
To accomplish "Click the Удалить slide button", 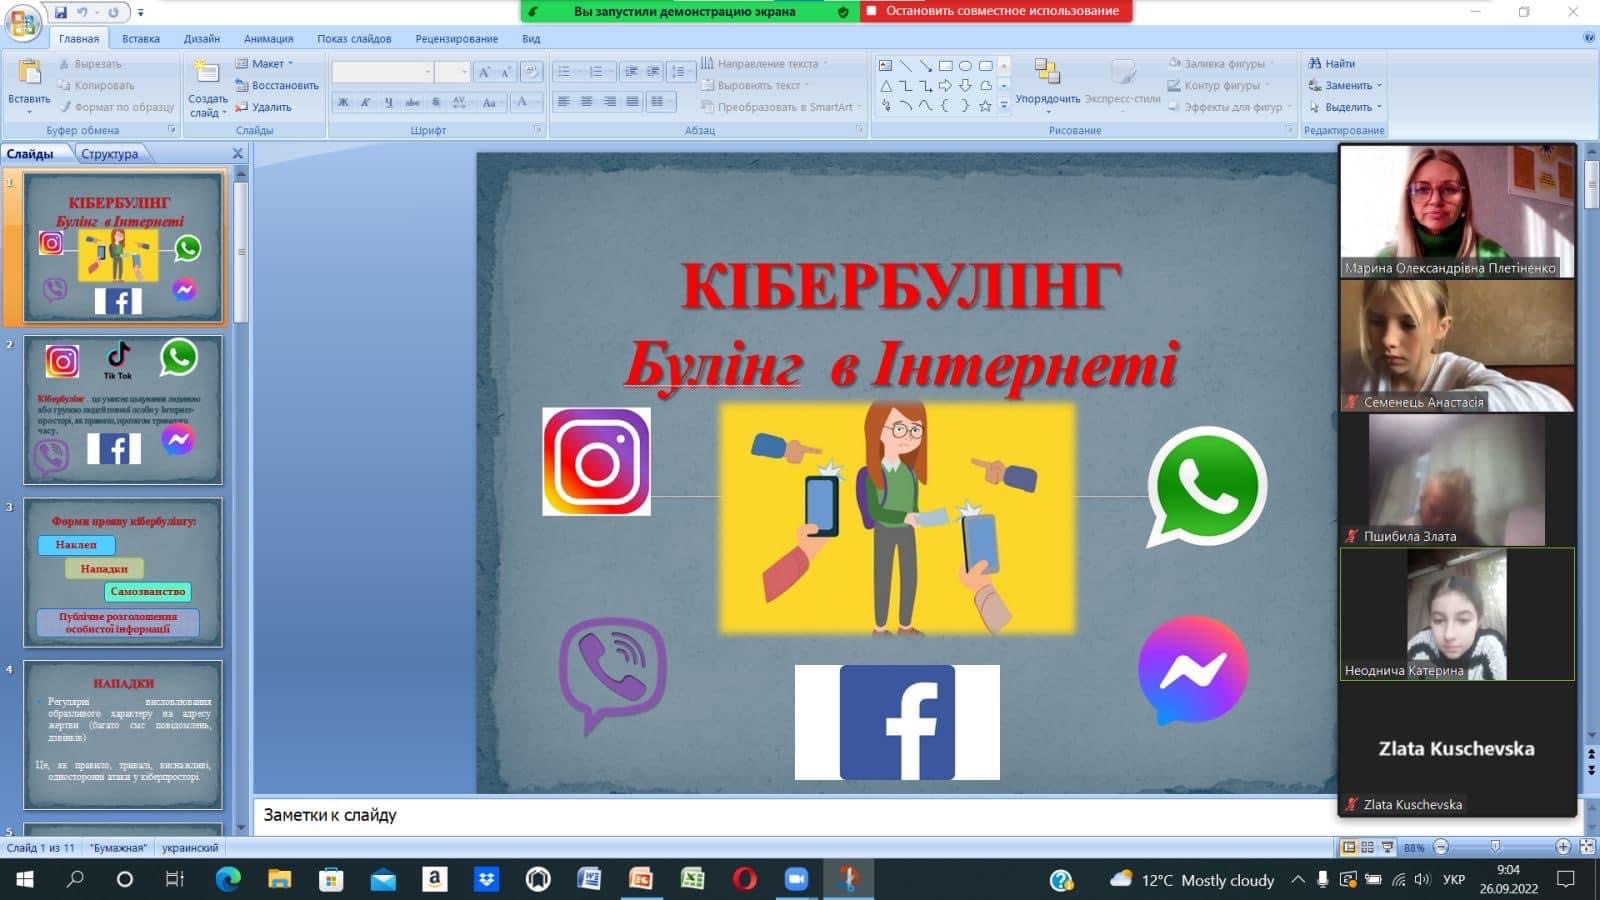I will click(x=263, y=107).
